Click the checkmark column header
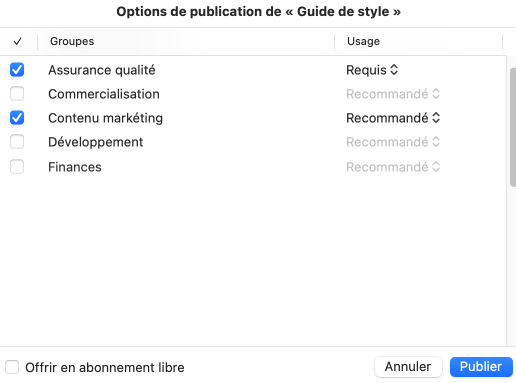Image resolution: width=516 pixels, height=383 pixels. point(18,41)
